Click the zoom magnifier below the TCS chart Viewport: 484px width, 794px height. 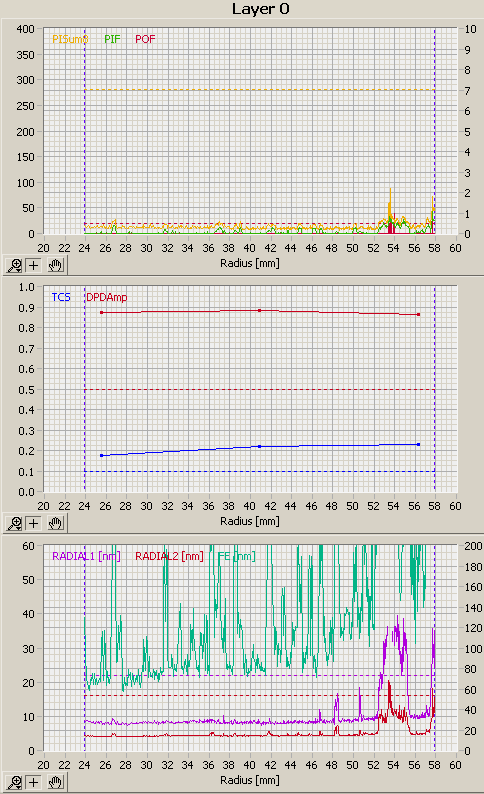click(x=14, y=523)
